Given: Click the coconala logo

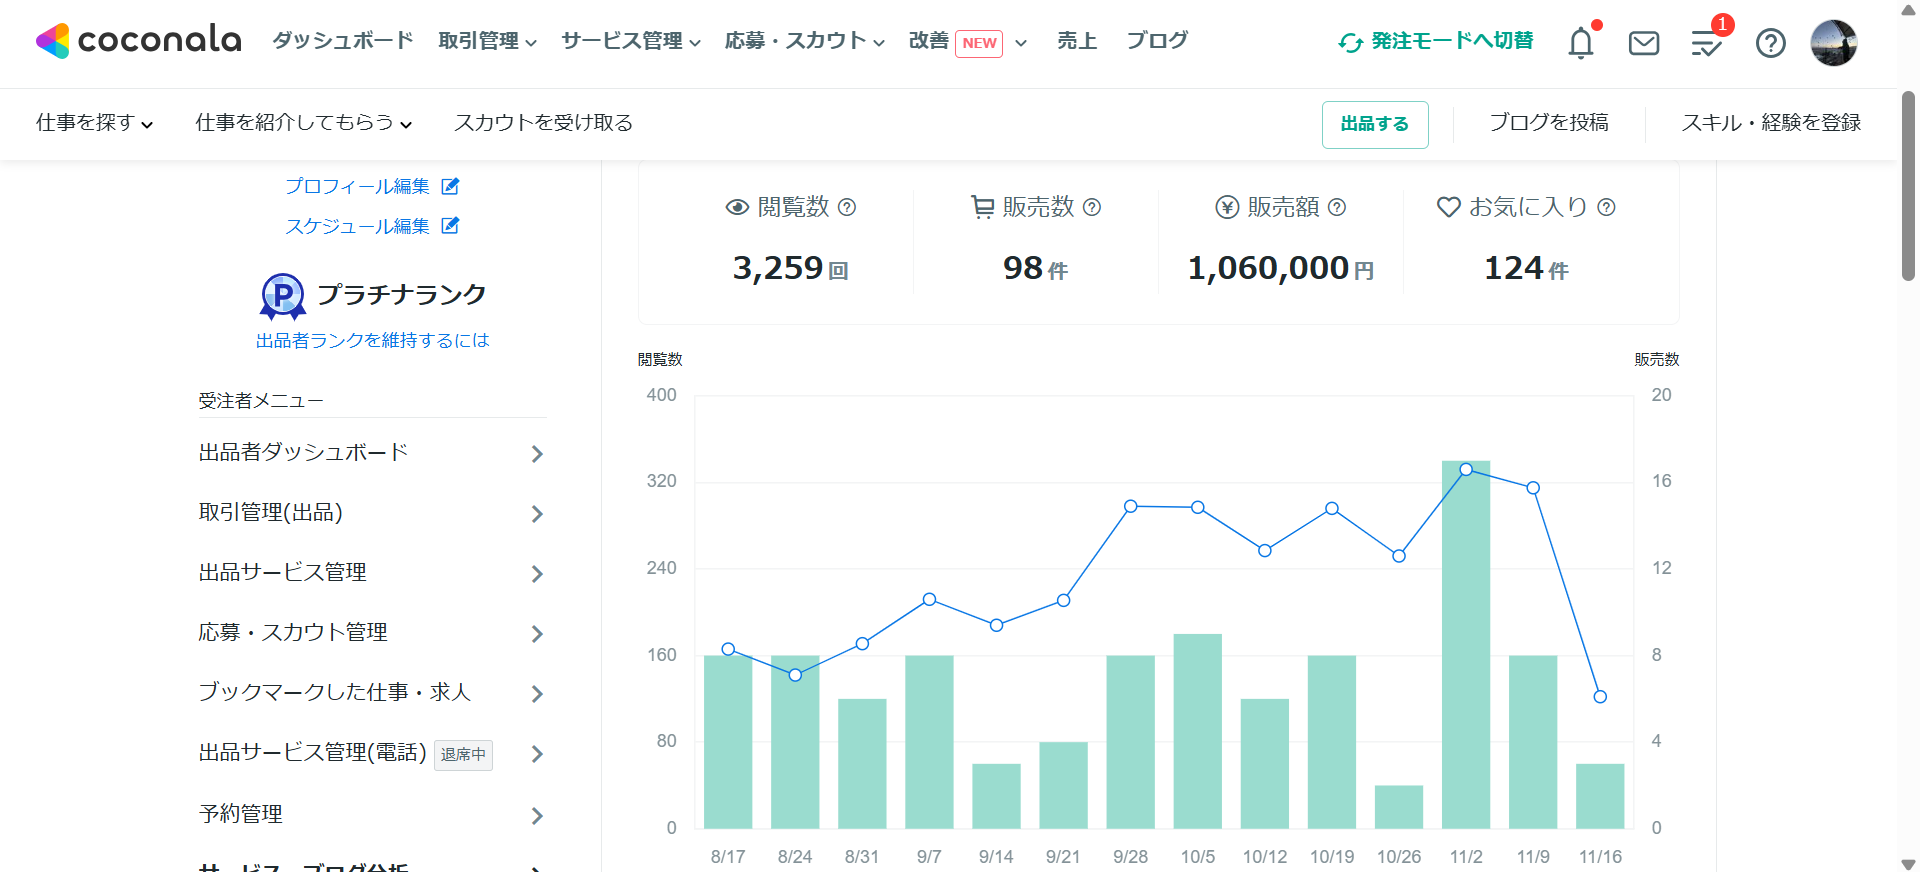Looking at the screenshot, I should 139,41.
